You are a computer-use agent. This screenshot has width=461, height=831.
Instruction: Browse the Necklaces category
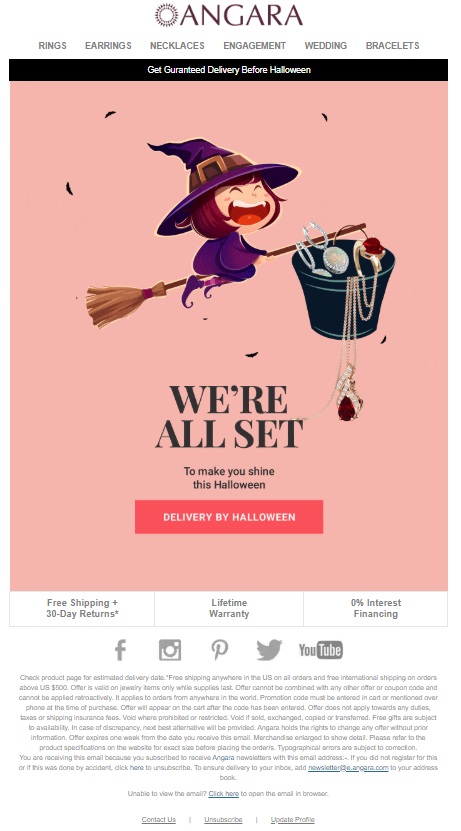[x=177, y=46]
